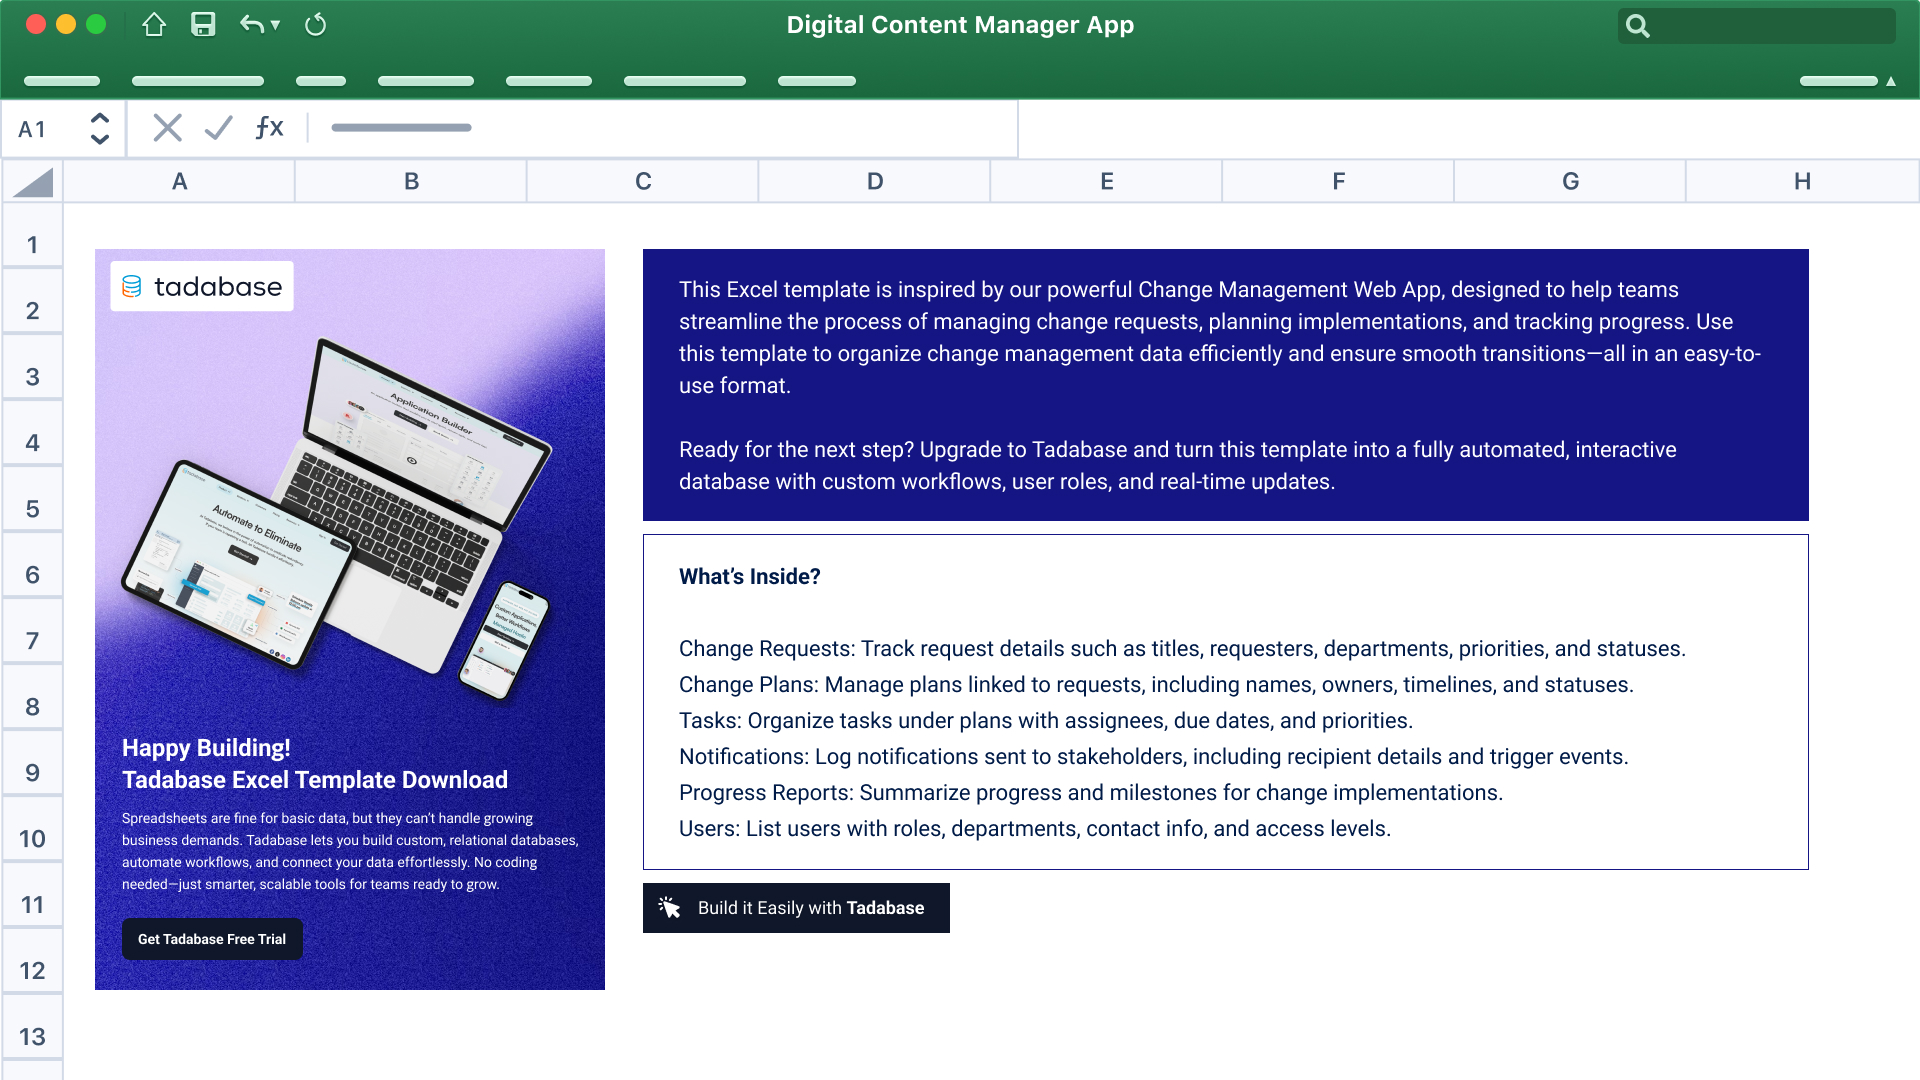Select column E header

point(1107,182)
